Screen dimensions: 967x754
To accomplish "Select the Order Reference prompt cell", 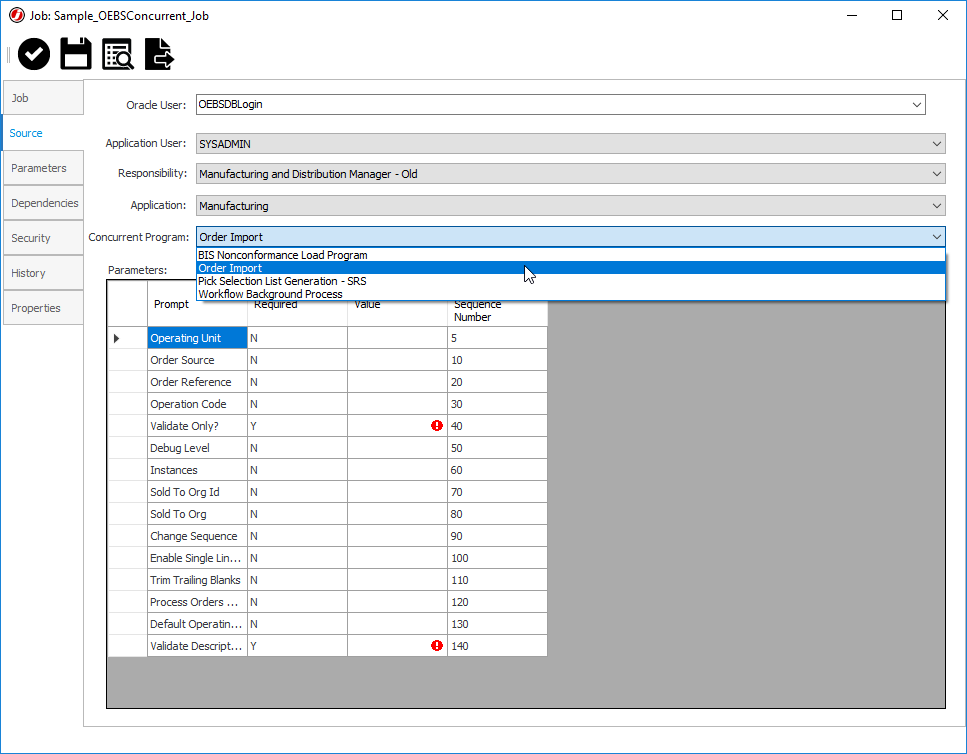I will tap(197, 382).
